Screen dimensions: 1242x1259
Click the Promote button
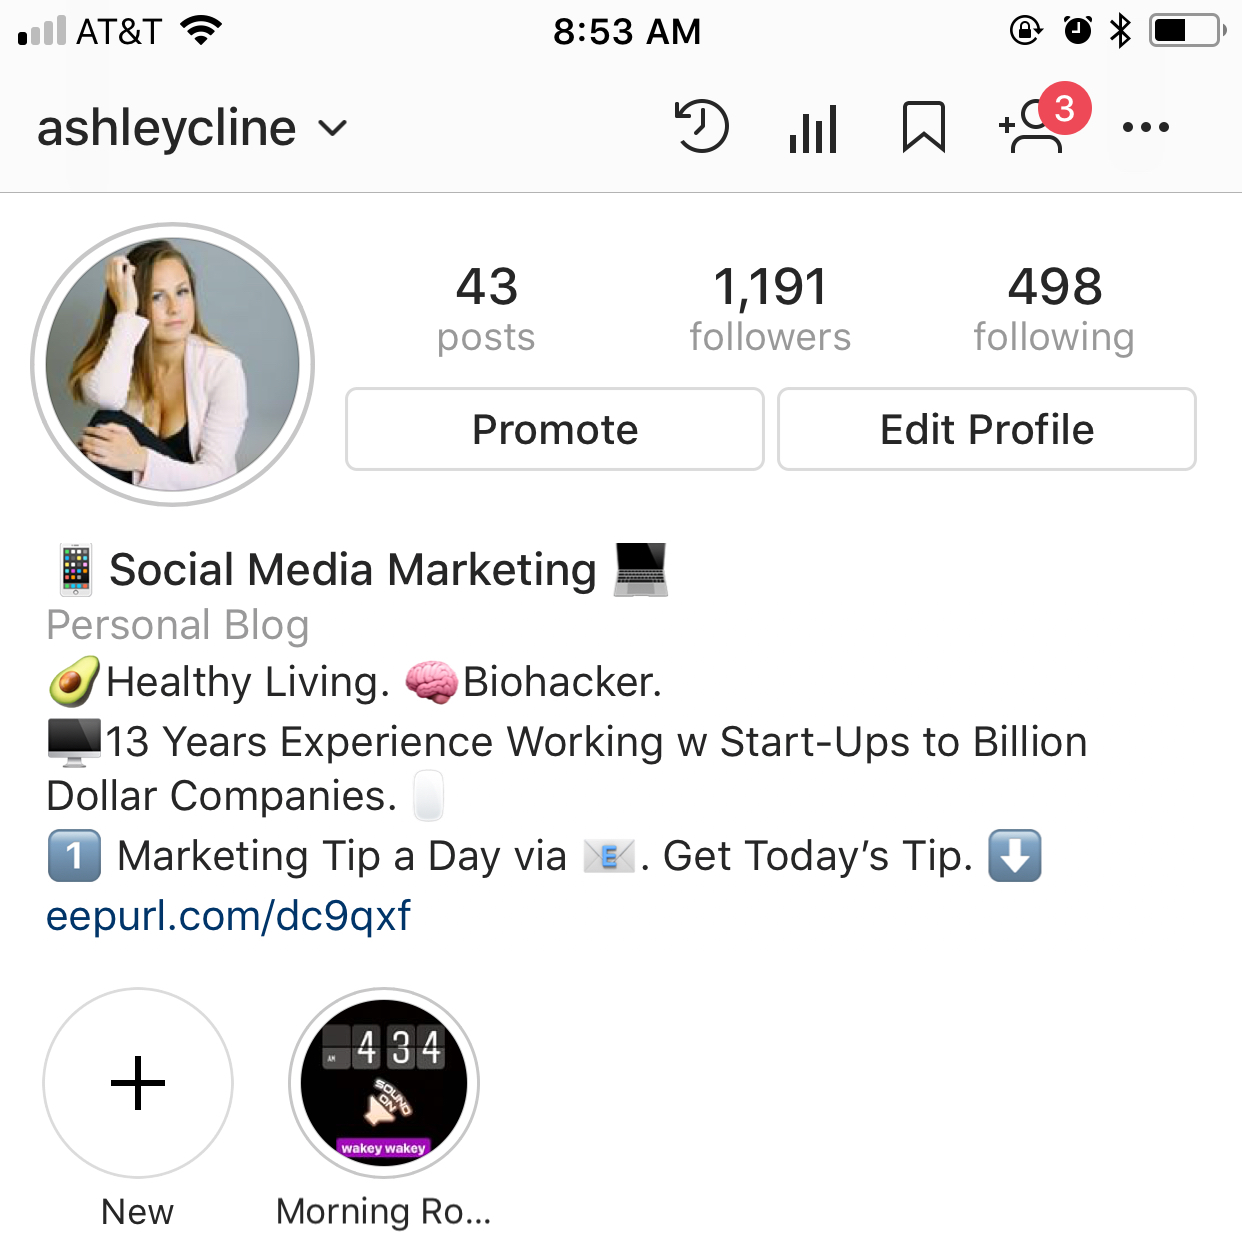click(555, 429)
